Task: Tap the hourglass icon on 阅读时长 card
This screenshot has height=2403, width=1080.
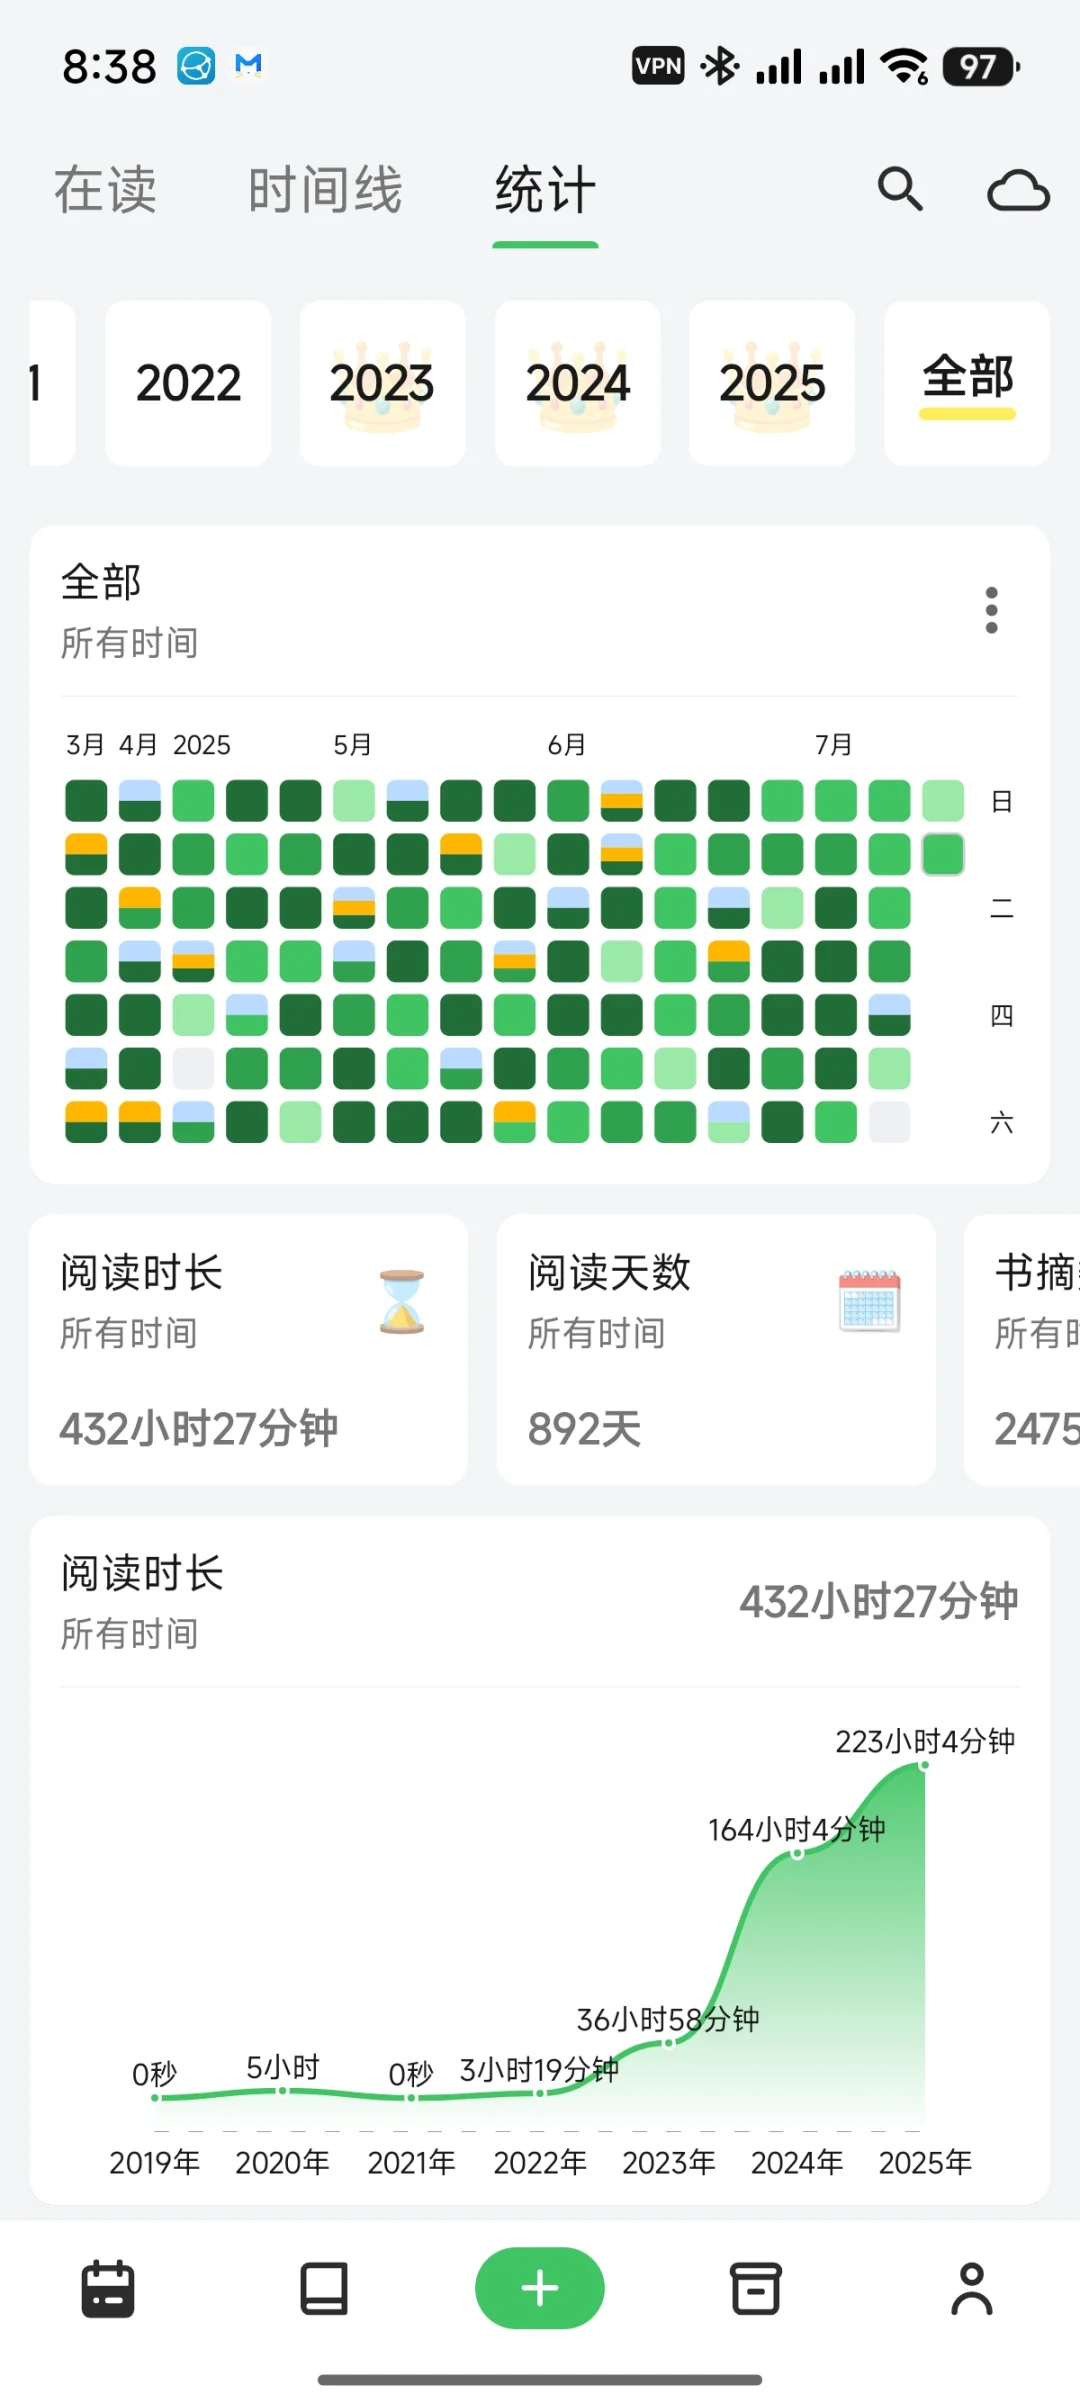Action: tap(402, 1302)
